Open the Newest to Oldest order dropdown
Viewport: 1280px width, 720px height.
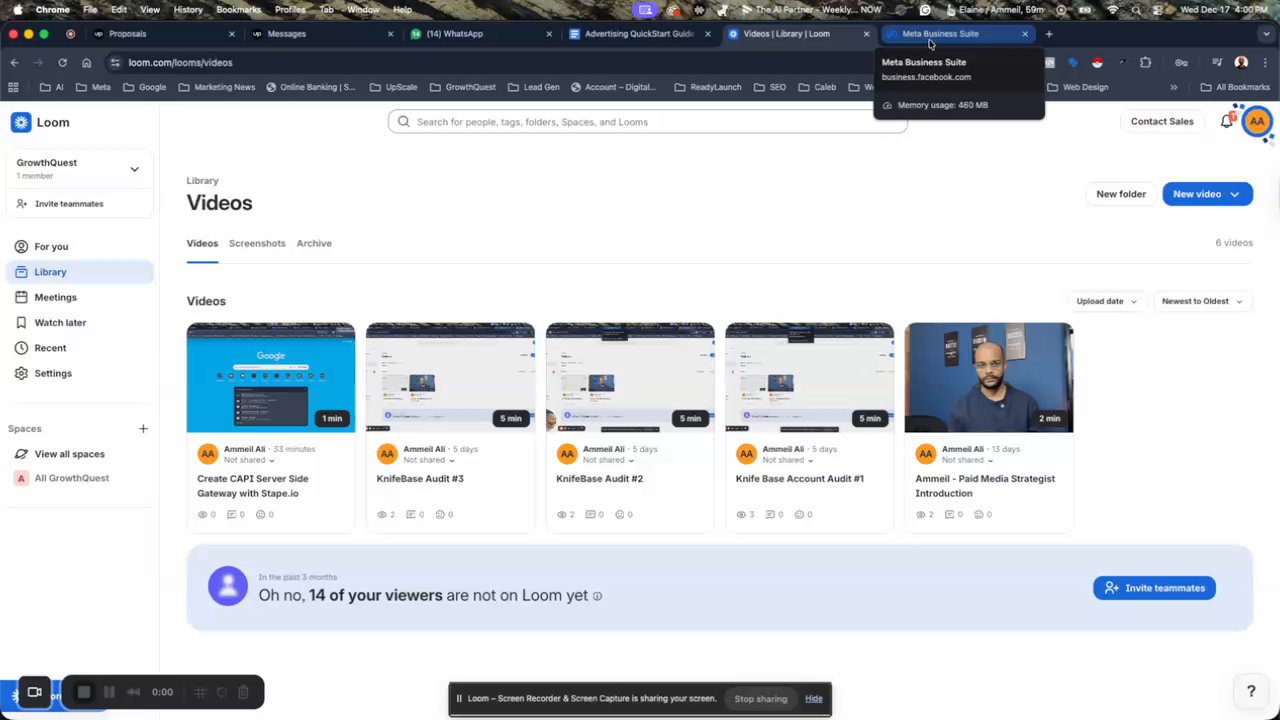point(1202,301)
